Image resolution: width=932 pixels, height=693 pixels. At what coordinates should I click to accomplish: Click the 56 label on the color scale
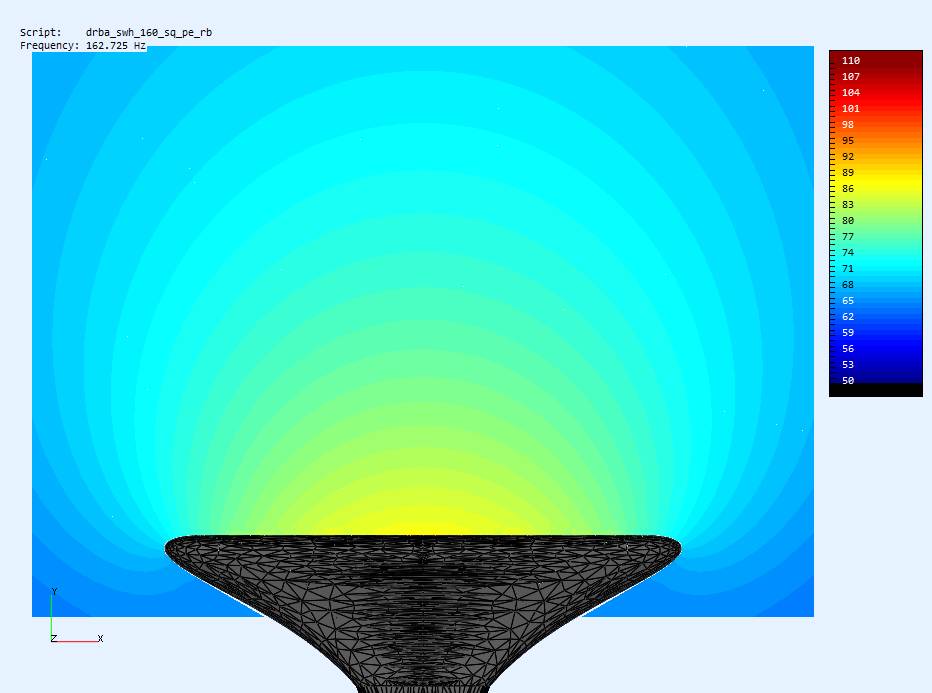point(848,349)
